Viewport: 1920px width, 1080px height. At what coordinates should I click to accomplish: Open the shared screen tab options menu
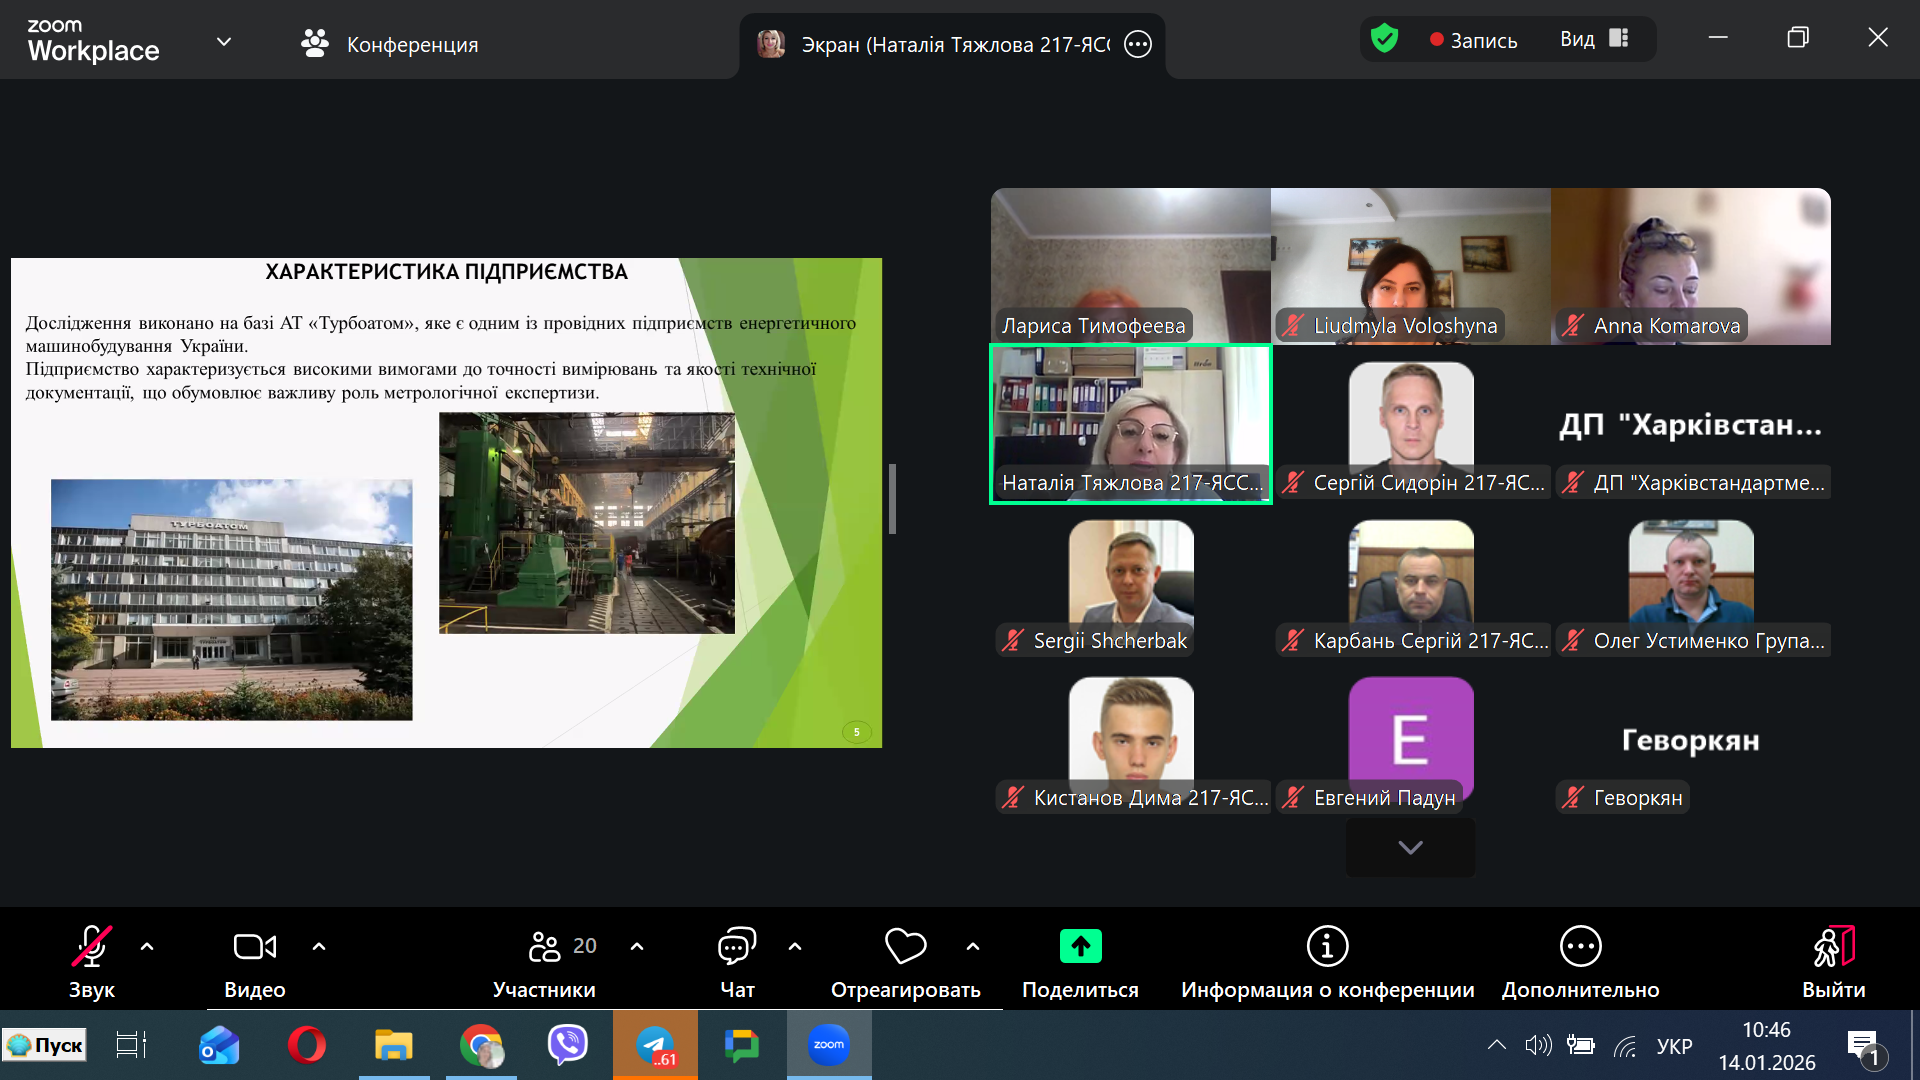point(1138,44)
